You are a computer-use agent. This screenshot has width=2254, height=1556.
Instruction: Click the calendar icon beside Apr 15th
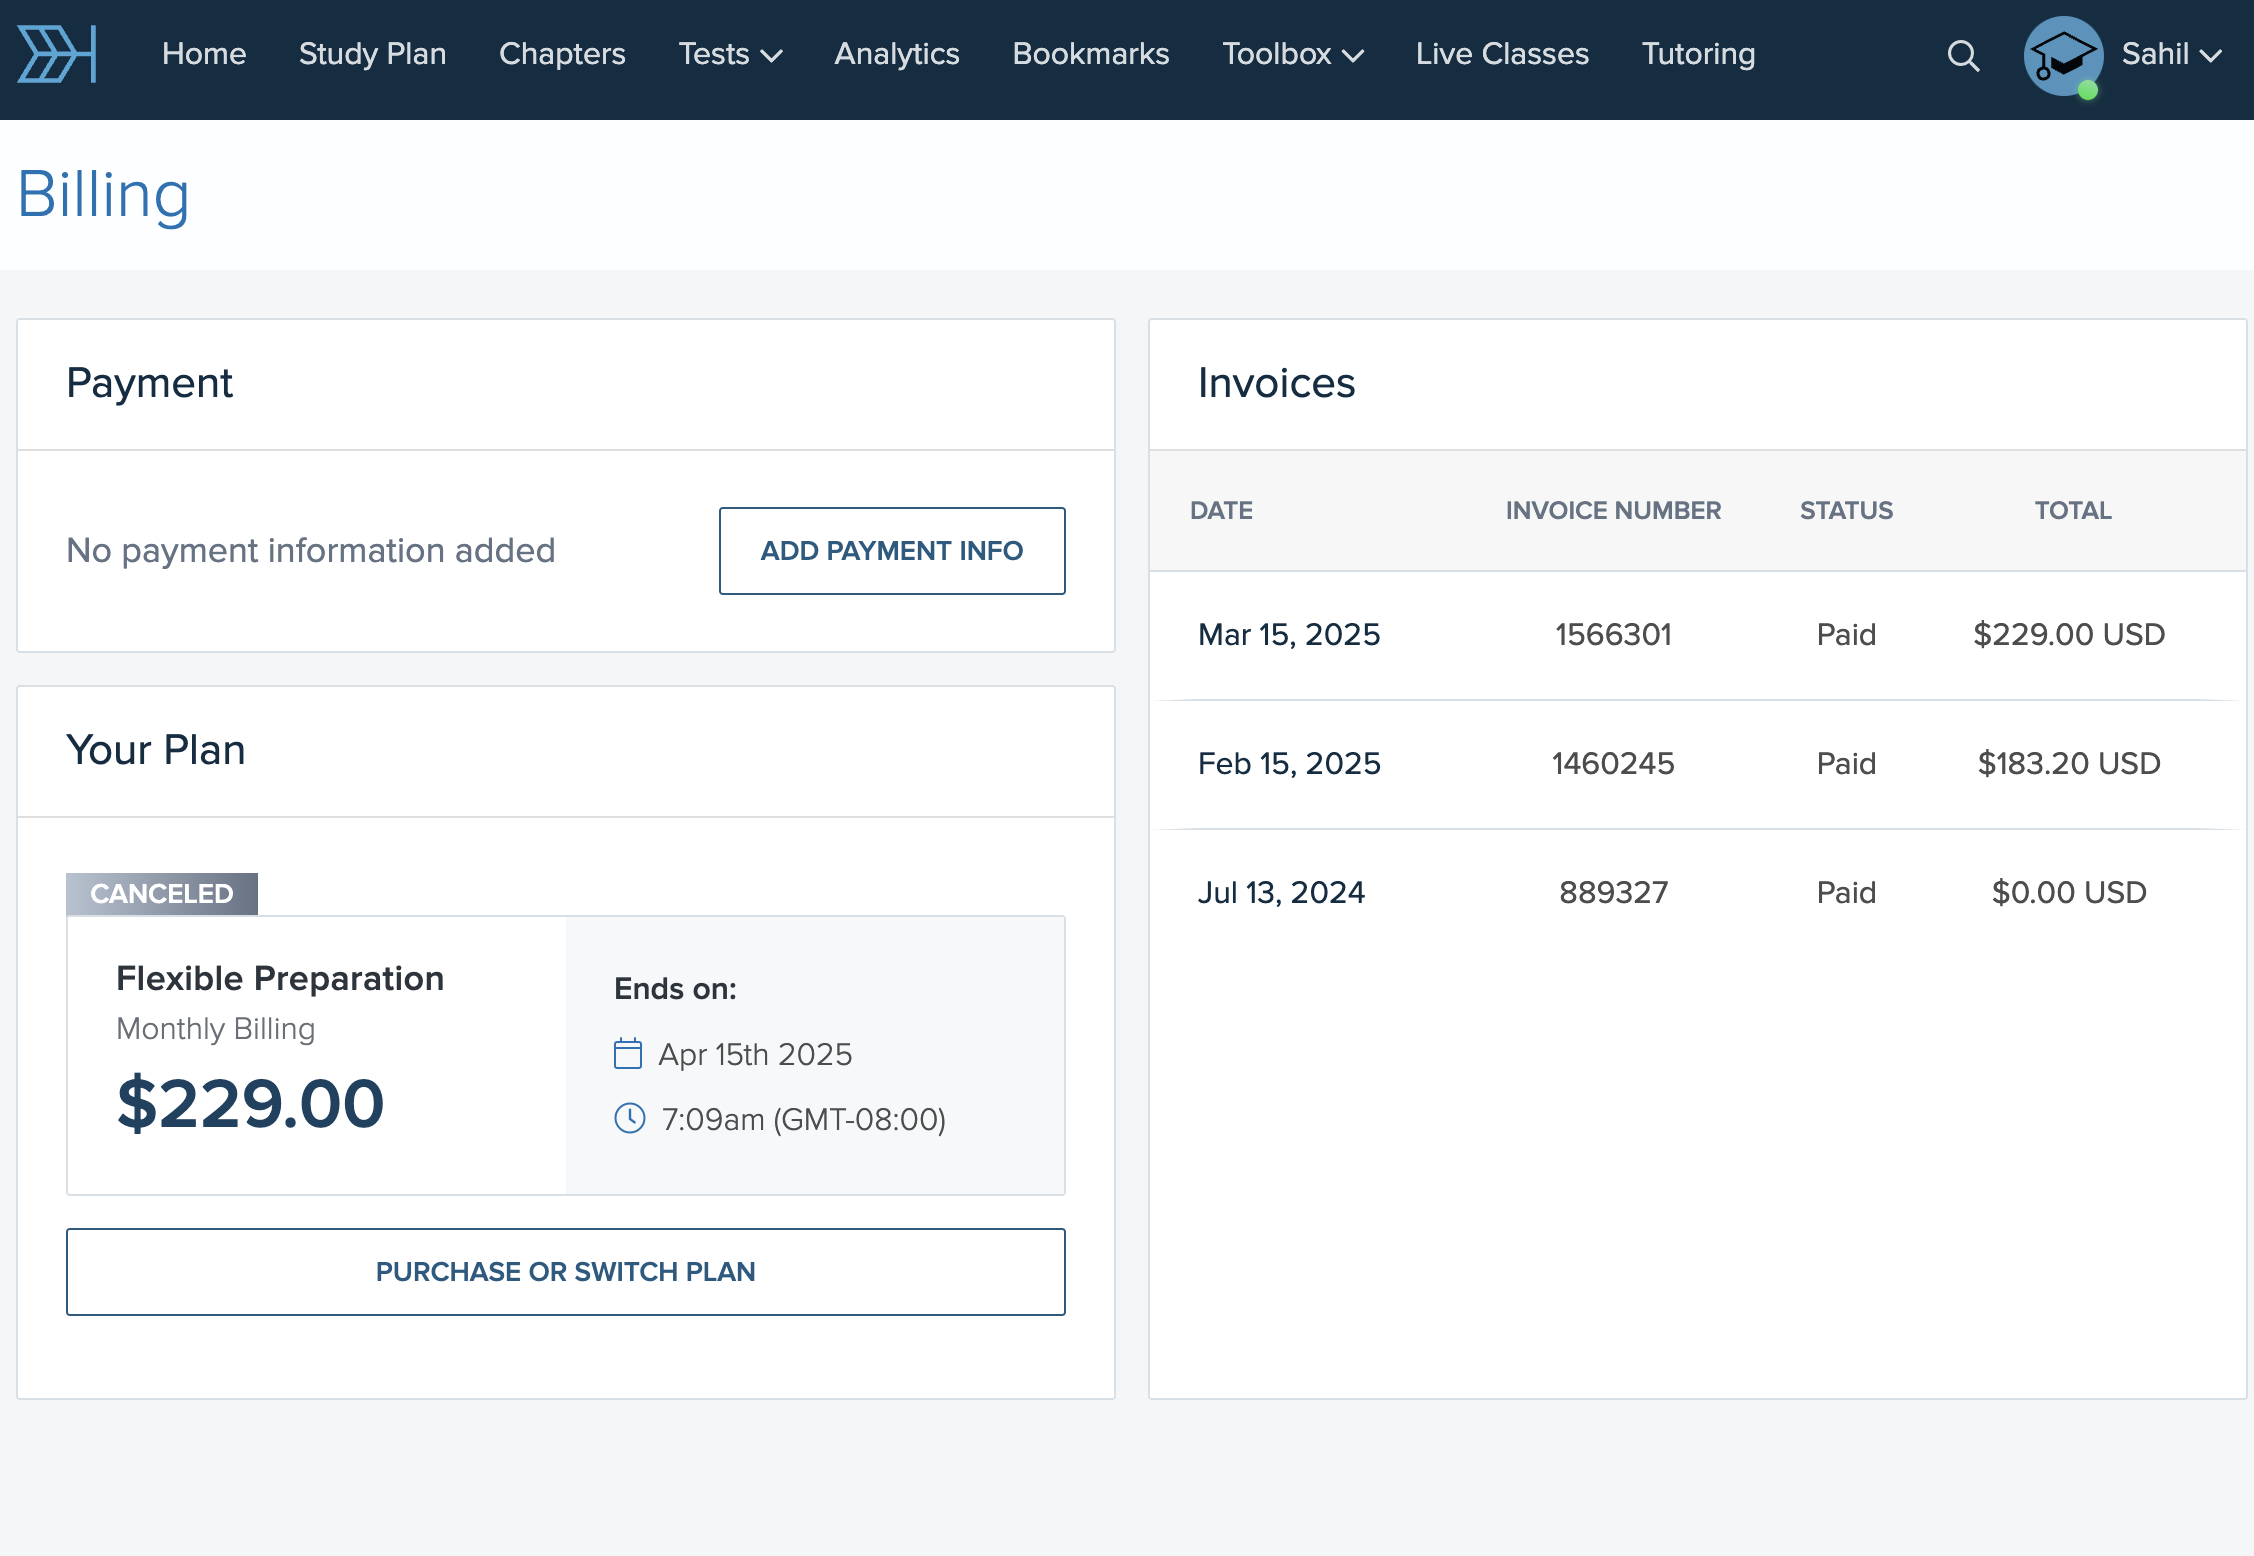[628, 1054]
